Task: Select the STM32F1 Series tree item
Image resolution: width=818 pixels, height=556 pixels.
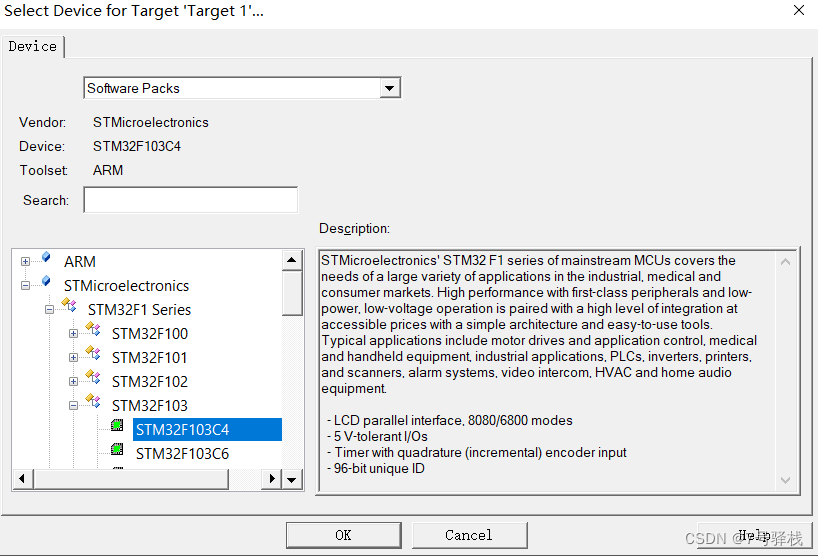Action: pyautogui.click(x=139, y=309)
